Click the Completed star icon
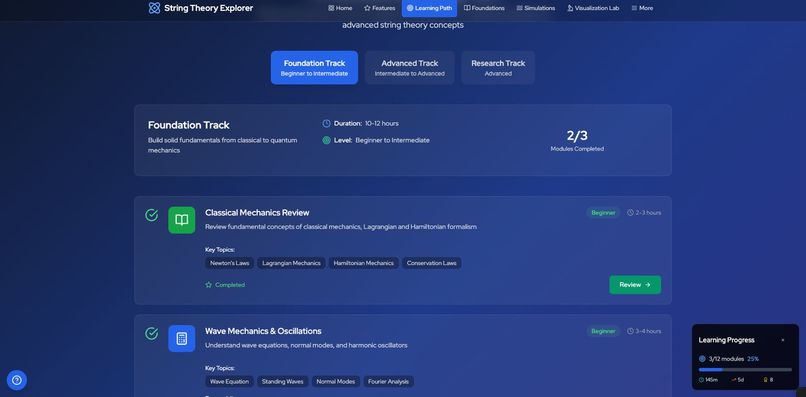806x397 pixels. click(209, 284)
